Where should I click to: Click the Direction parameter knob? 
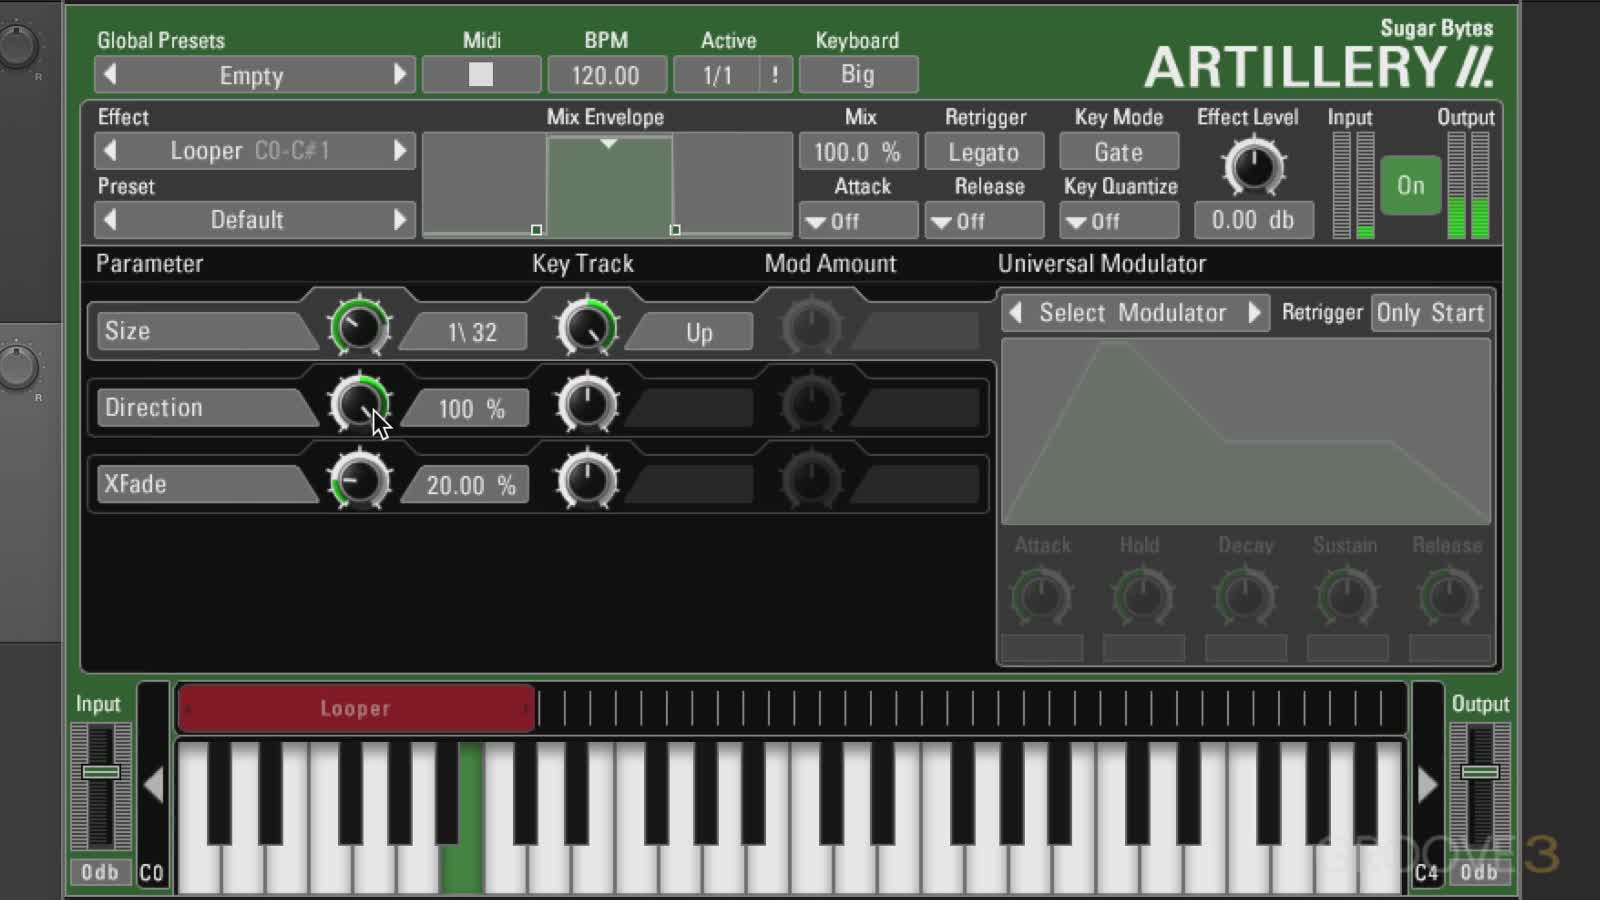[359, 404]
